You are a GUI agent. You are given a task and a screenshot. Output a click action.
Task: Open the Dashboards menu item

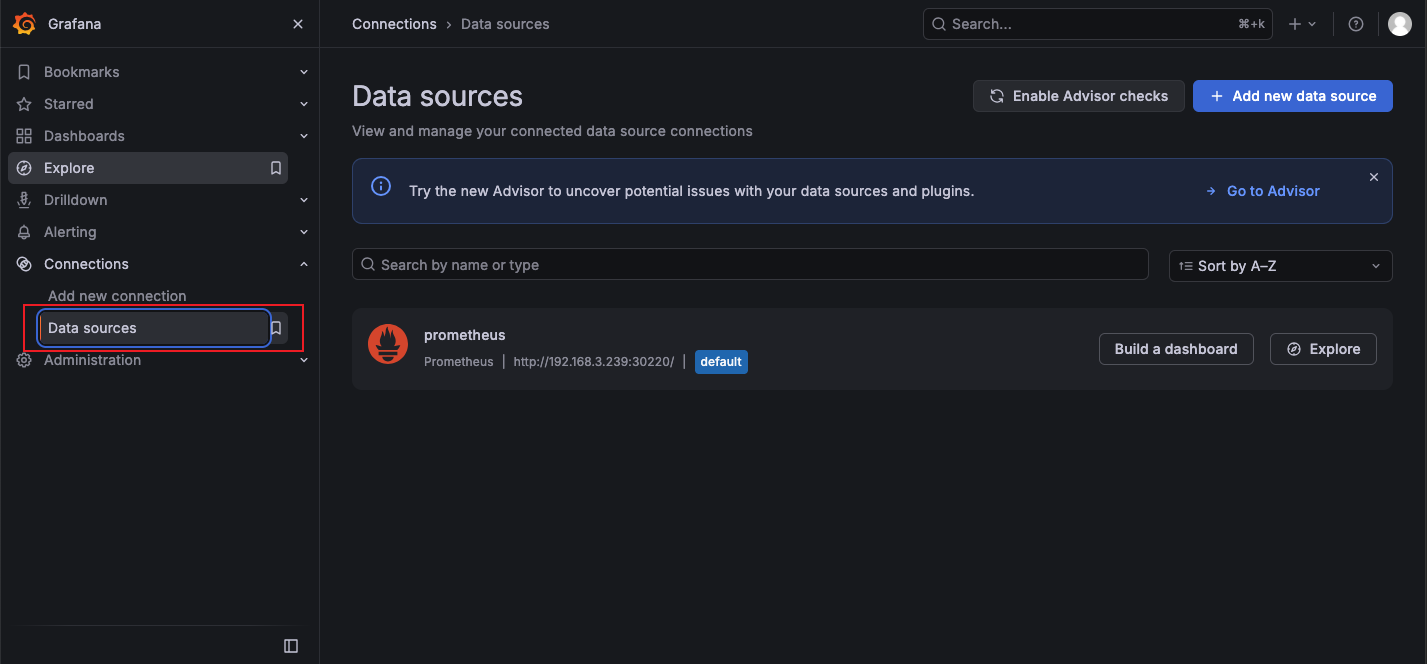(84, 136)
